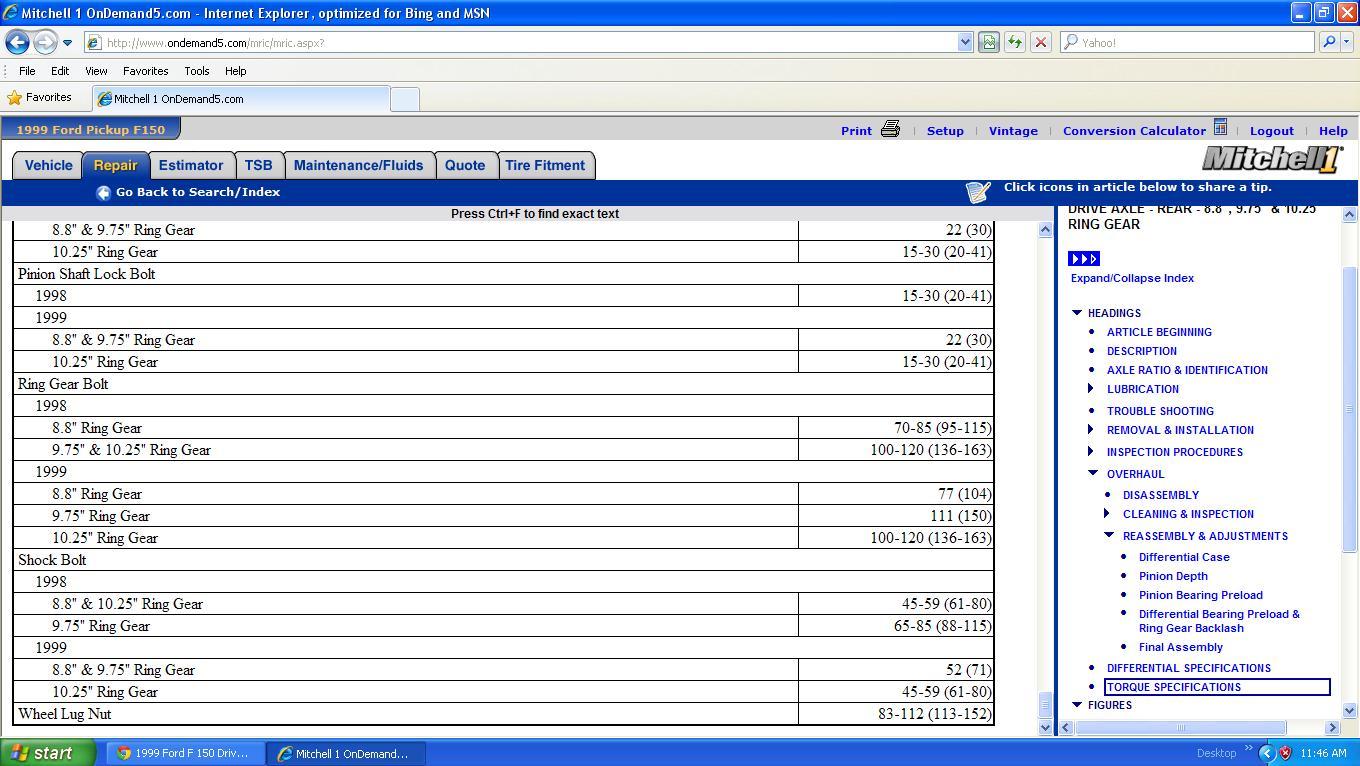Viewport: 1360px width, 766px height.
Task: Collapse the REASSEMBLY & ADJUSTMENTS subheading
Action: pyautogui.click(x=1109, y=536)
